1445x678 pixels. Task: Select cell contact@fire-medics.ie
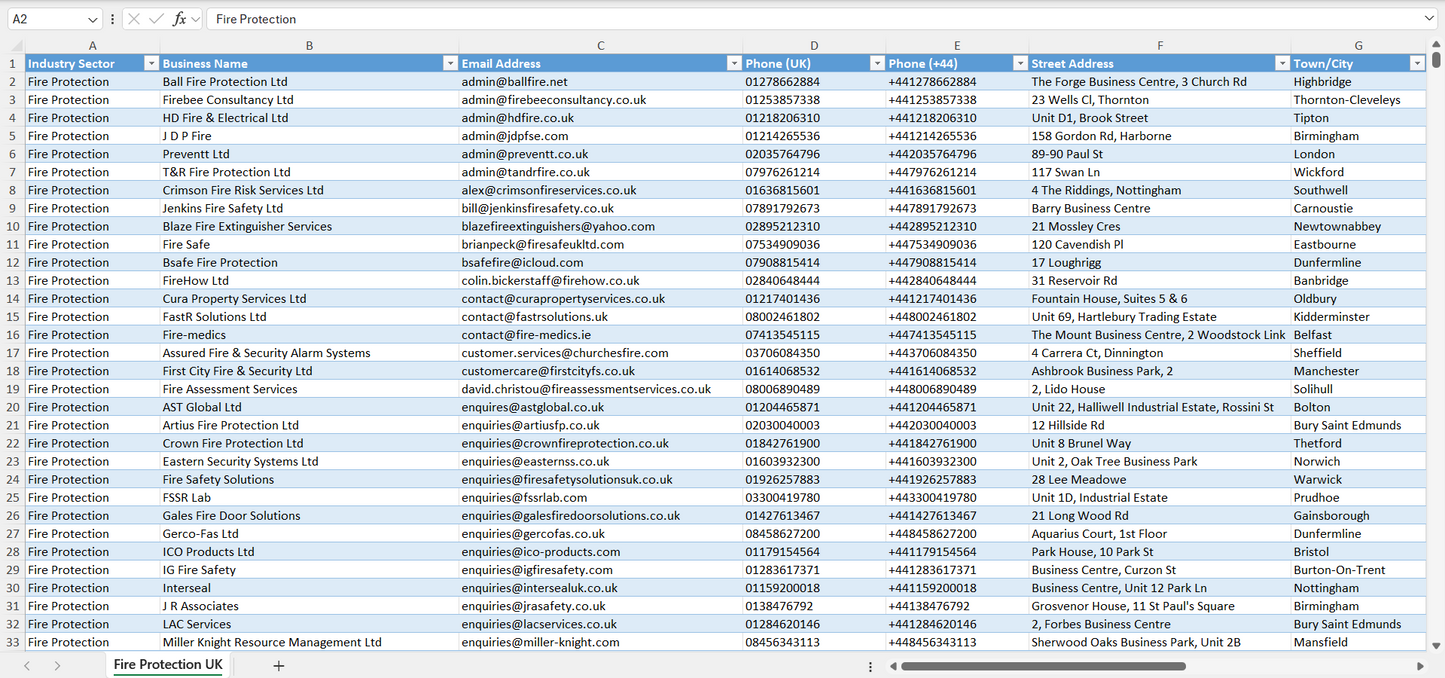coord(601,335)
